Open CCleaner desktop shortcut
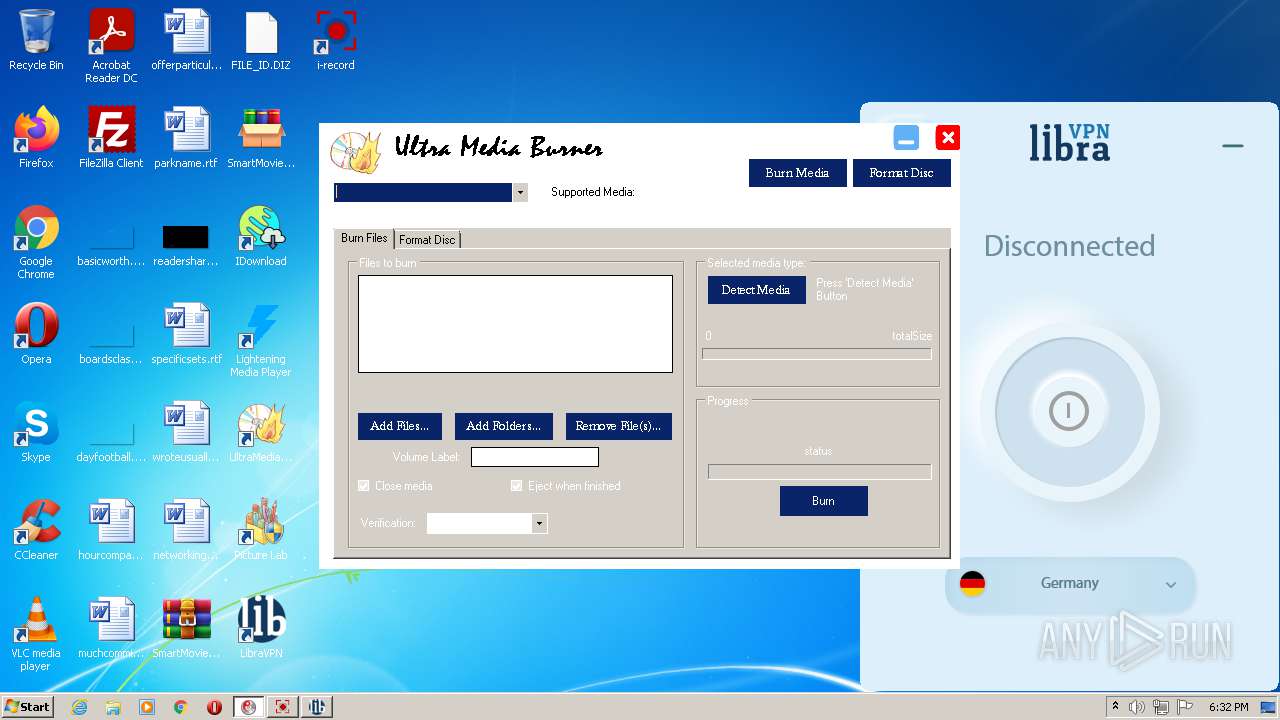The height and width of the screenshot is (720, 1280). (x=36, y=530)
